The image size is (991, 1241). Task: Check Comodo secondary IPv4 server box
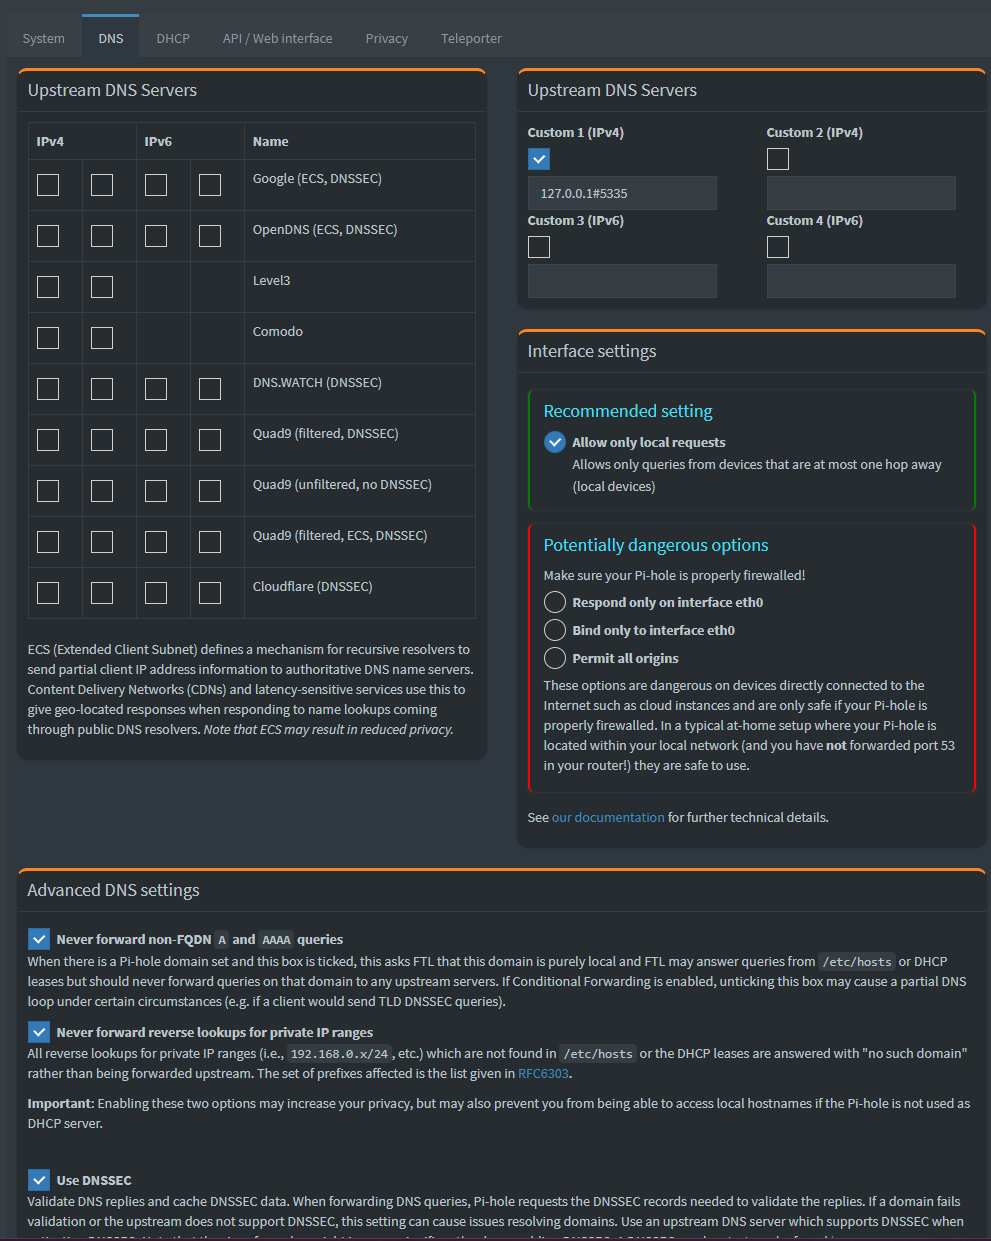click(102, 338)
